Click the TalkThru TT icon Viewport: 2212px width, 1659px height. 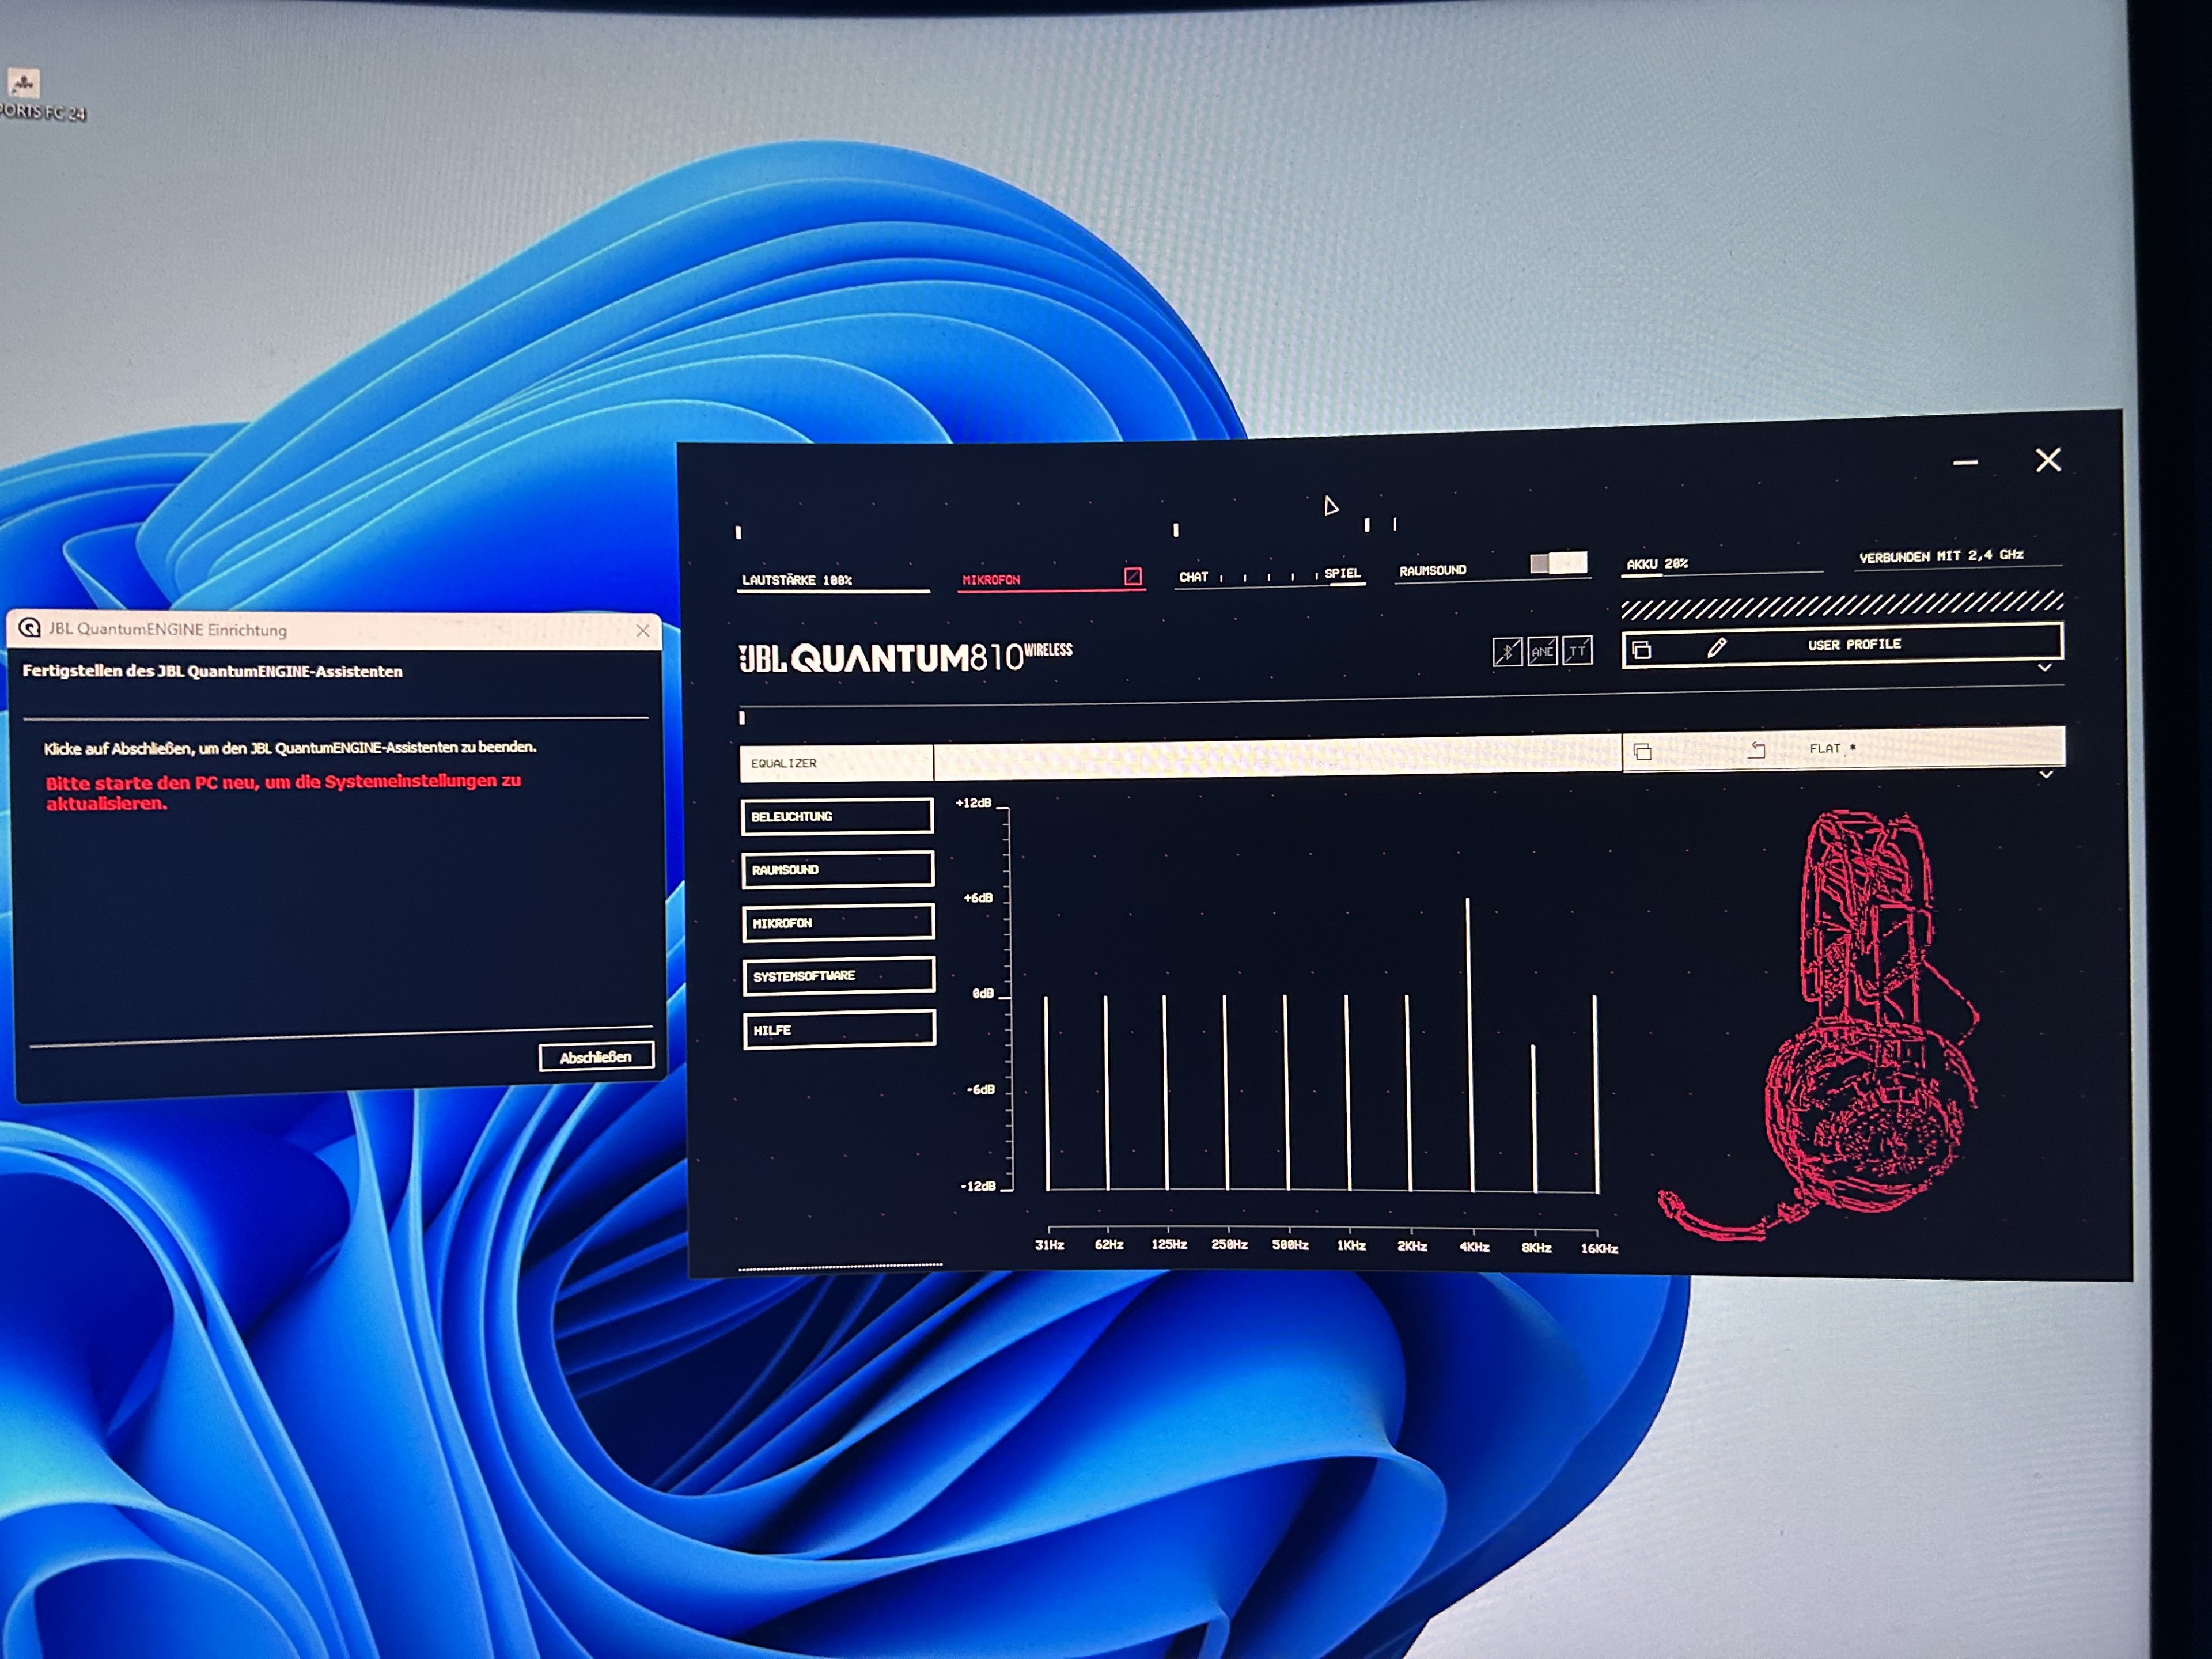point(1577,651)
